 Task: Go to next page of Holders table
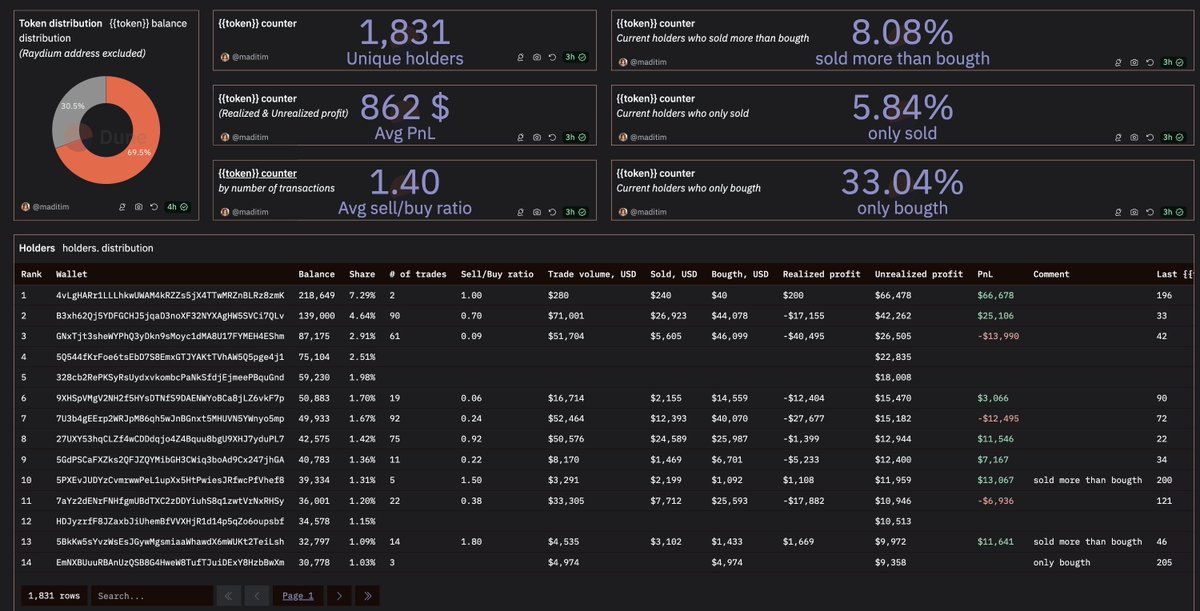tap(339, 596)
